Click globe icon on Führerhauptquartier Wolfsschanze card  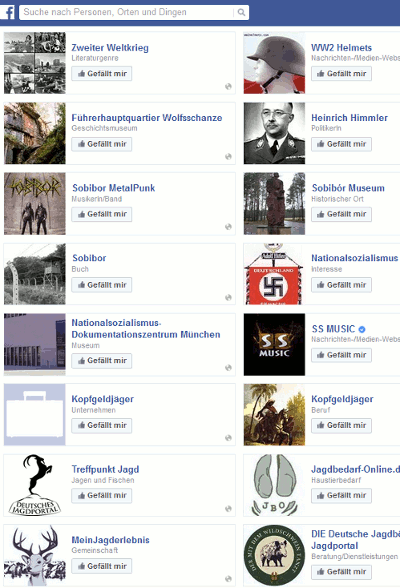228,156
